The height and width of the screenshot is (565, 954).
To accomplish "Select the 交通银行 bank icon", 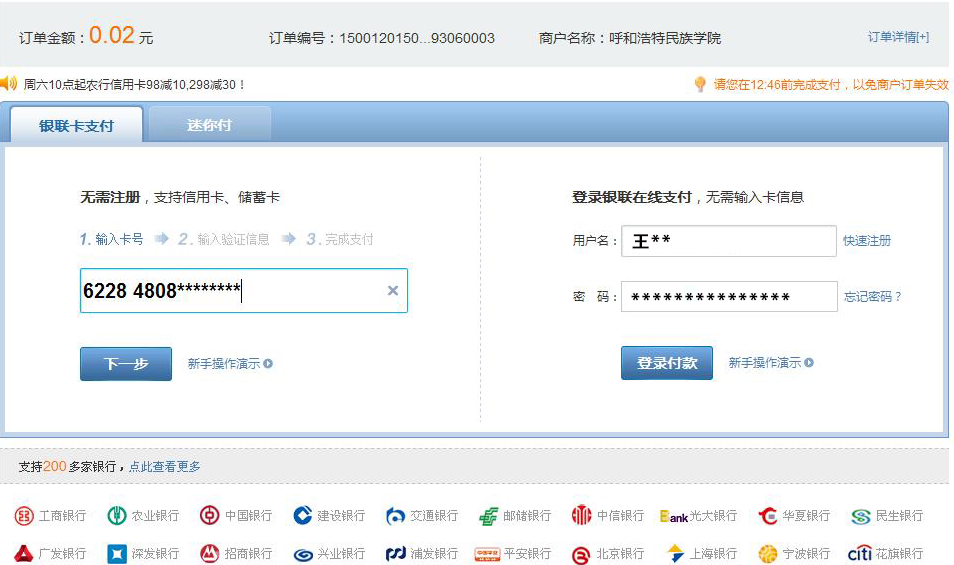I will click(x=396, y=516).
